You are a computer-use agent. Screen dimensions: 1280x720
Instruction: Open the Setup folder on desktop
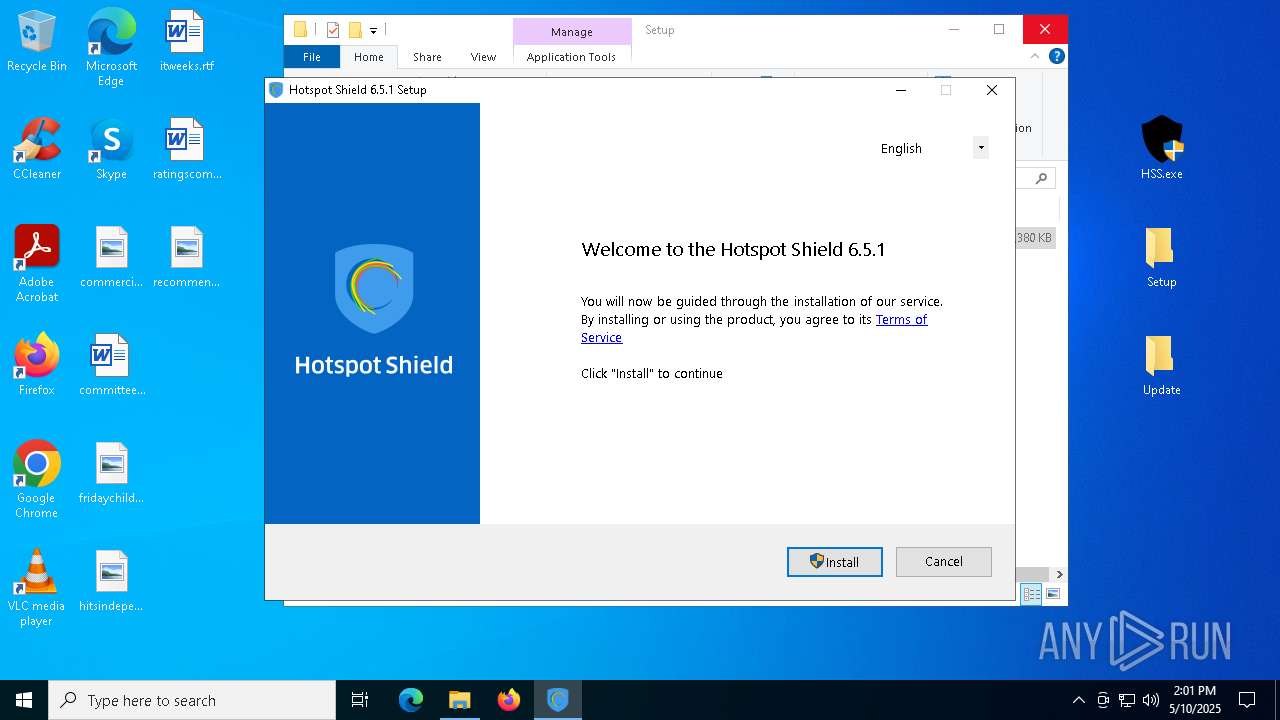point(1162,258)
